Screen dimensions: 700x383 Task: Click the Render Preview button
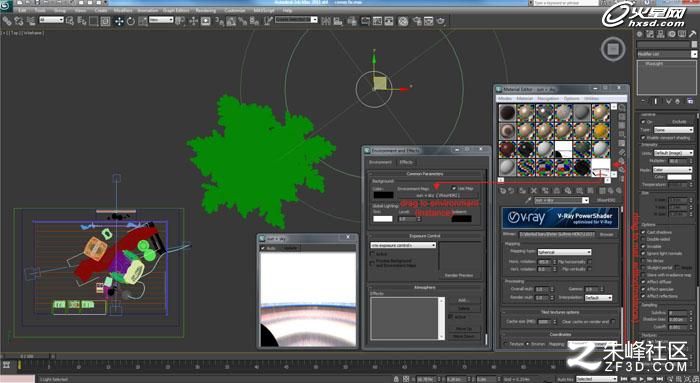[458, 275]
